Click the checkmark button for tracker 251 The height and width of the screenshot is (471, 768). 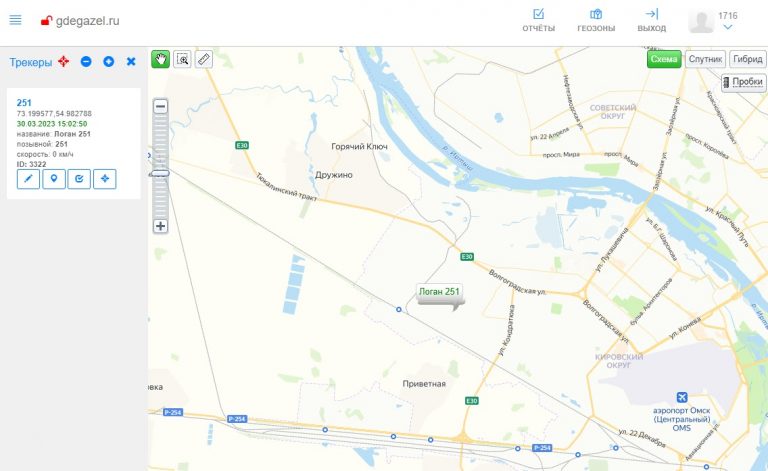79,179
